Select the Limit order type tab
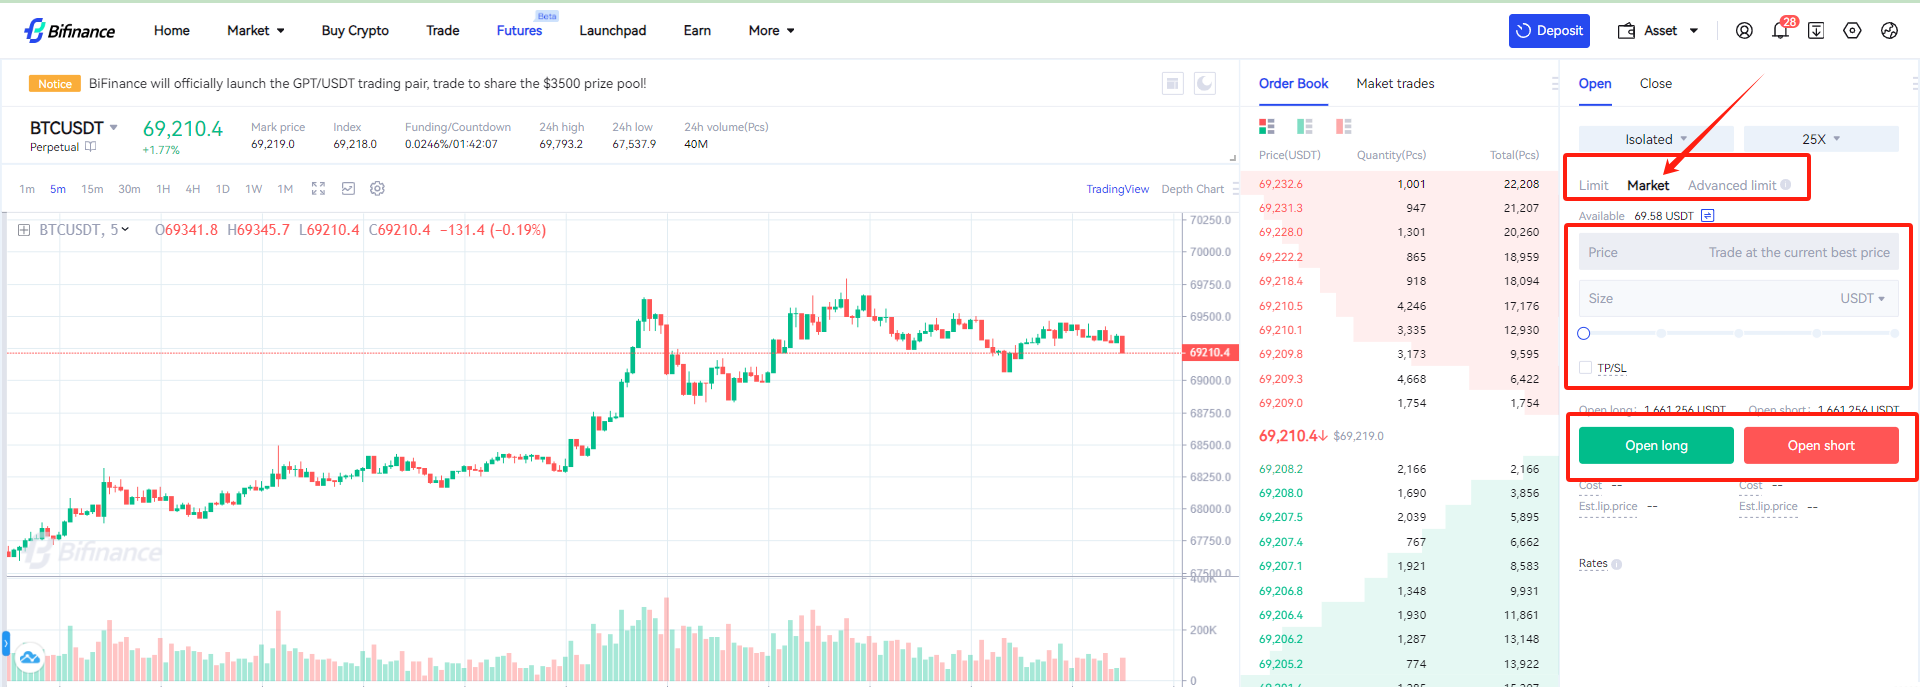The width and height of the screenshot is (1920, 687). coord(1593,185)
